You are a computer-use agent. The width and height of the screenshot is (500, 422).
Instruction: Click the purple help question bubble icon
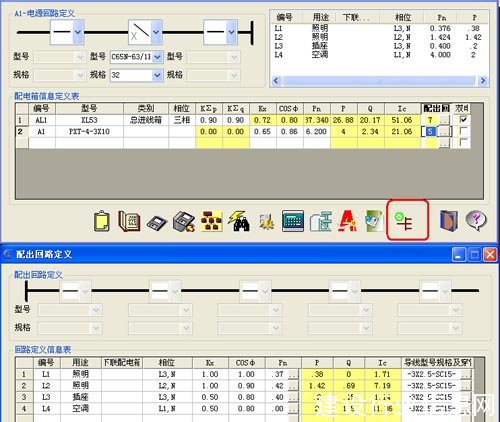pos(476,221)
